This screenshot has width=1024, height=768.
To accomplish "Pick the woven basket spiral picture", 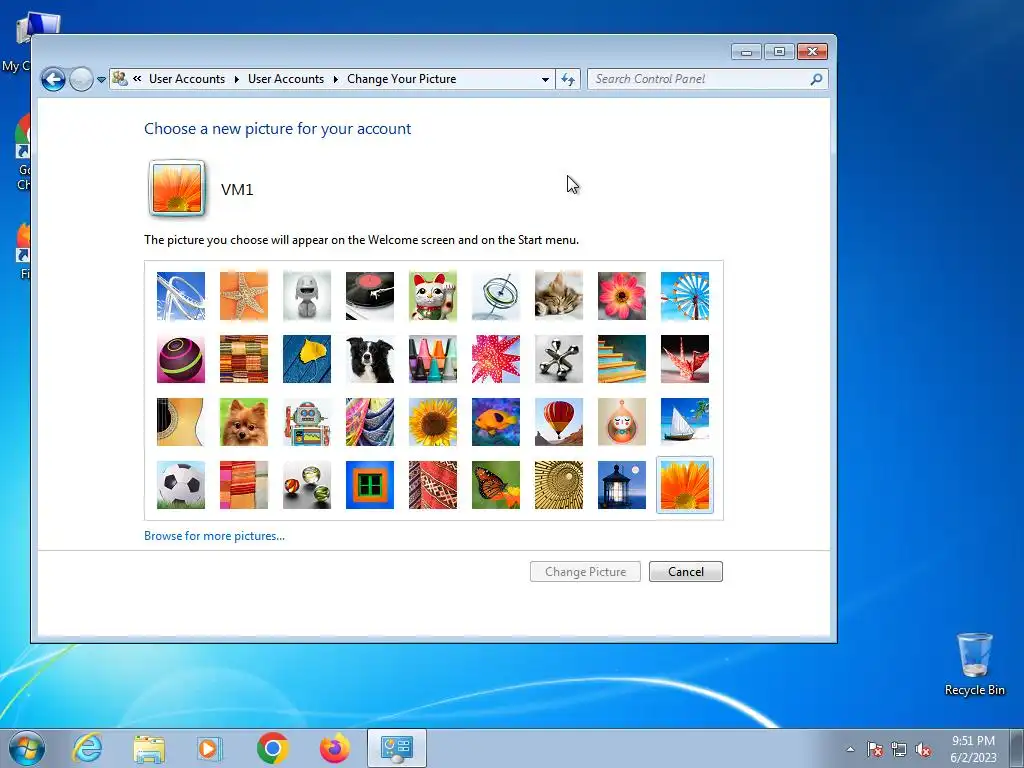I will pyautogui.click(x=559, y=485).
